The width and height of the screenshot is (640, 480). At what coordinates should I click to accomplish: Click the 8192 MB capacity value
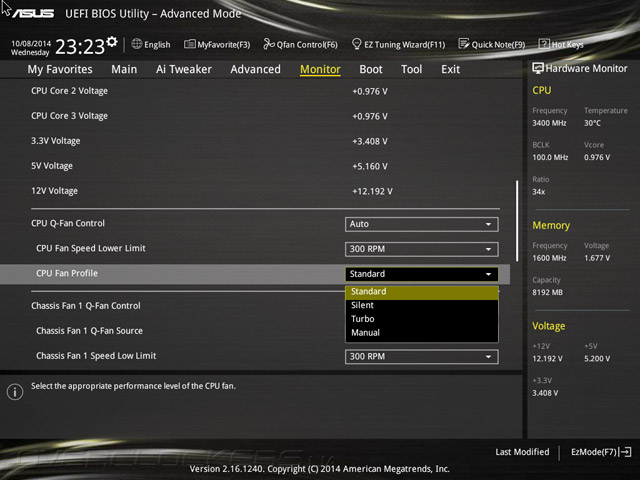point(547,292)
